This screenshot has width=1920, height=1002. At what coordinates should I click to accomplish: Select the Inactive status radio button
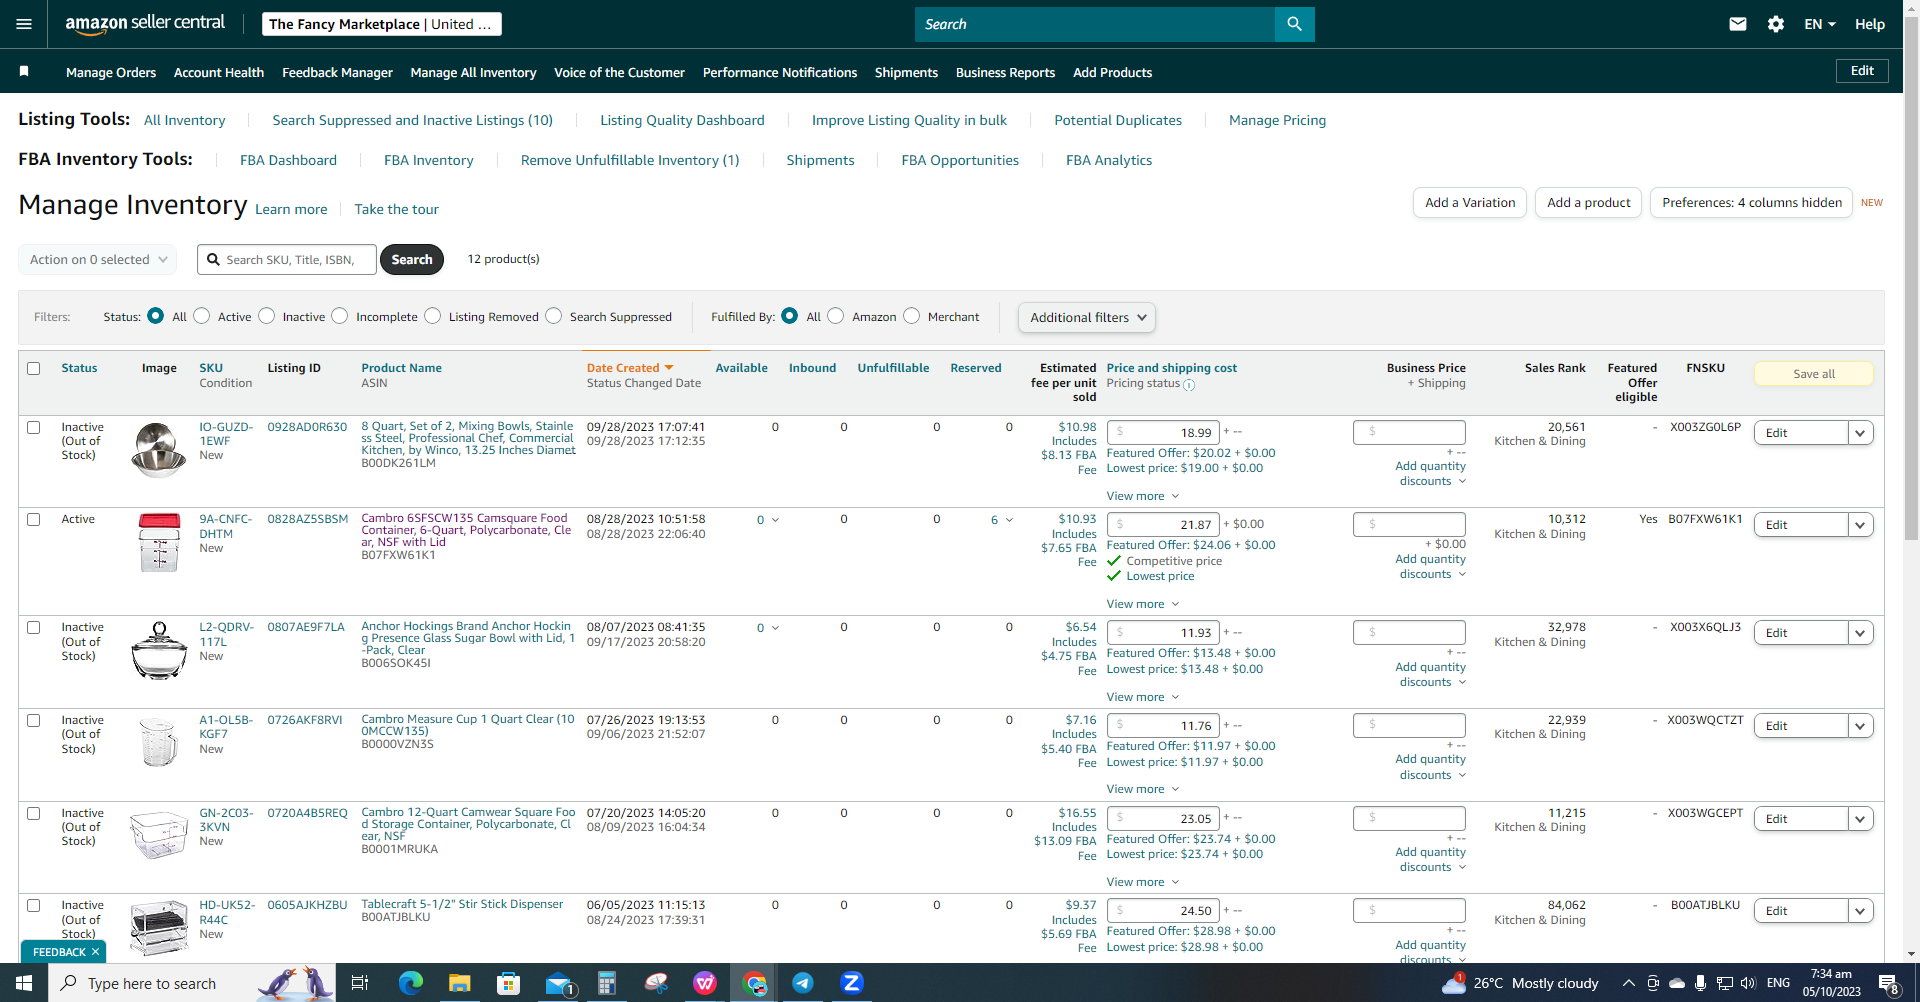coord(267,316)
